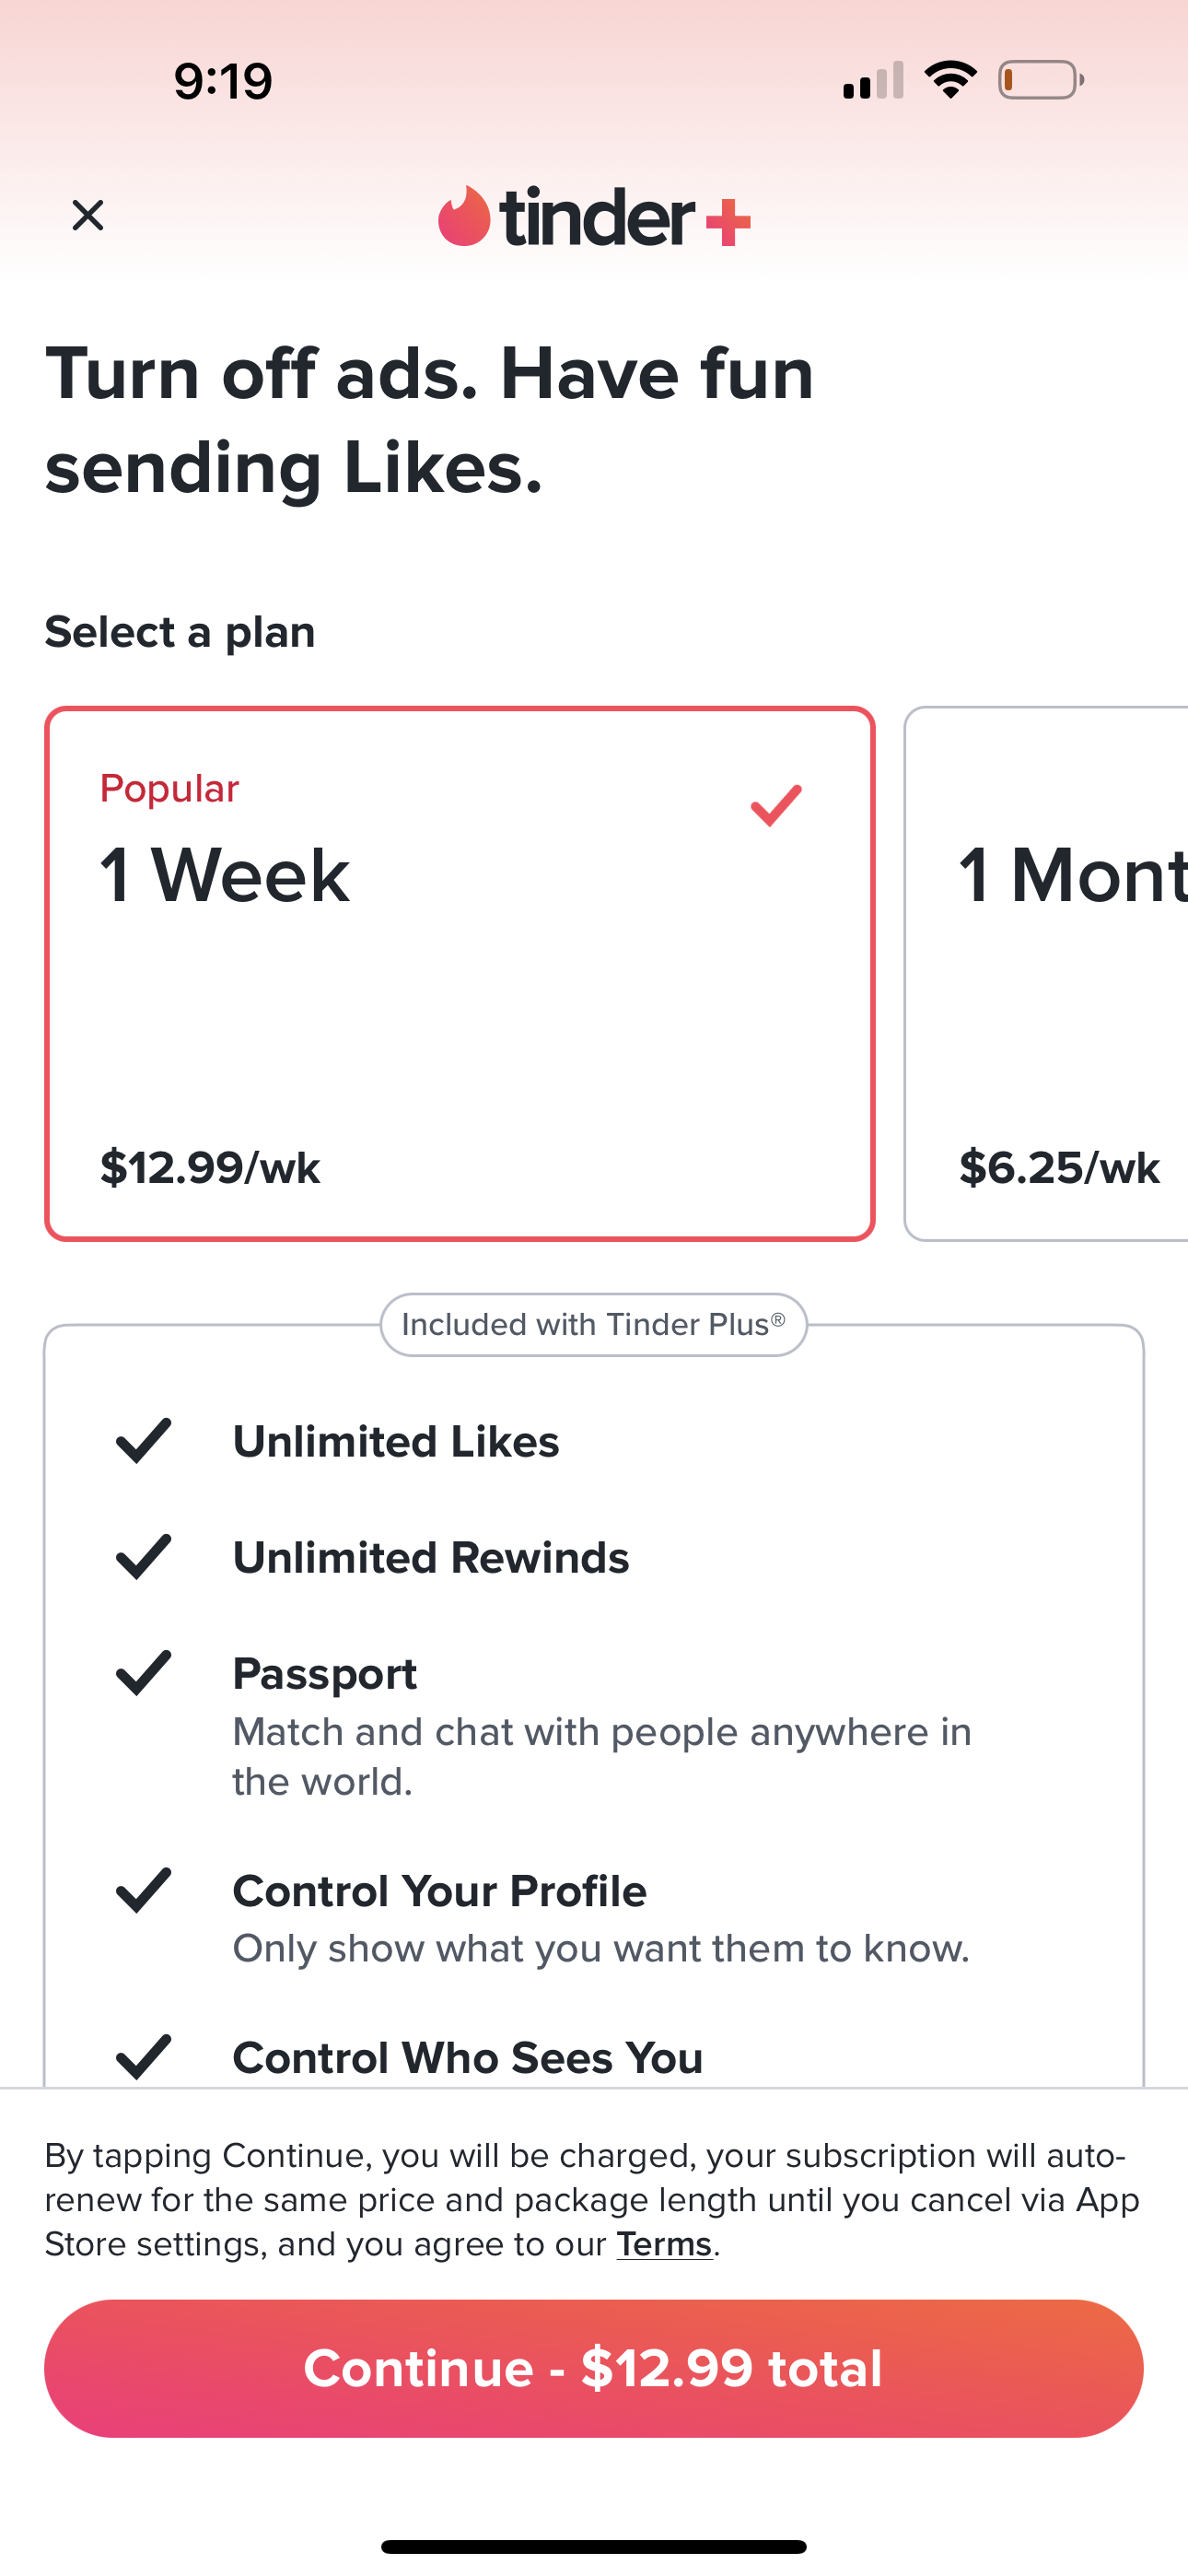Image resolution: width=1188 pixels, height=2576 pixels.
Task: Open the Terms link
Action: (x=664, y=2245)
